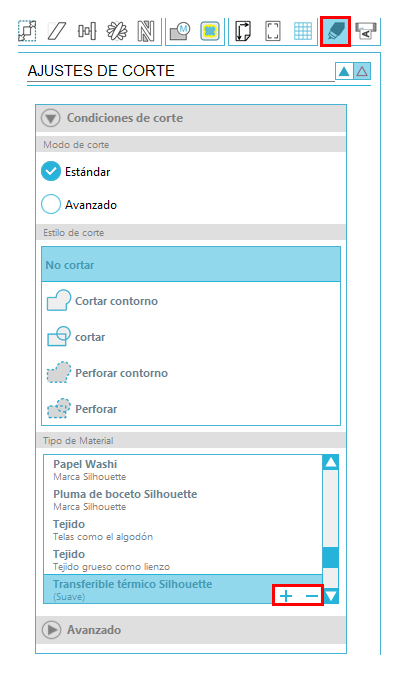Select the scale transform tool icon
The height and width of the screenshot is (673, 403).
27,31
